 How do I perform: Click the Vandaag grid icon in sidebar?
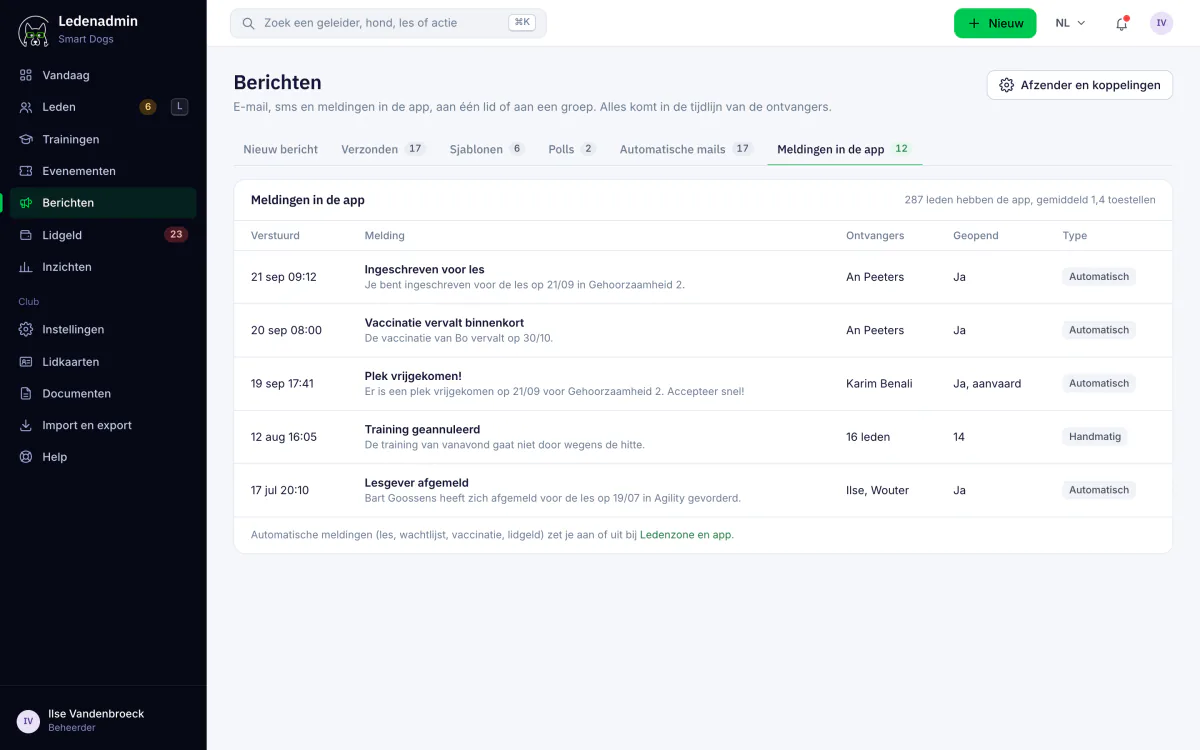[x=26, y=75]
